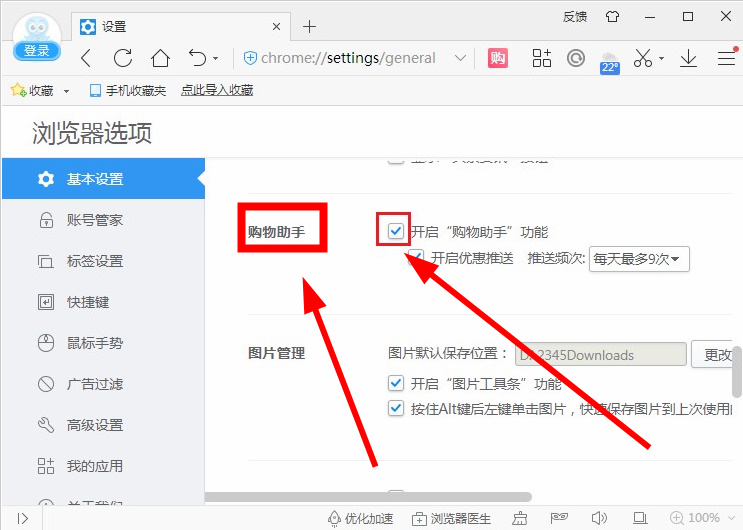Select the 设置 tab
The height and width of the screenshot is (530, 743).
[x=182, y=27]
